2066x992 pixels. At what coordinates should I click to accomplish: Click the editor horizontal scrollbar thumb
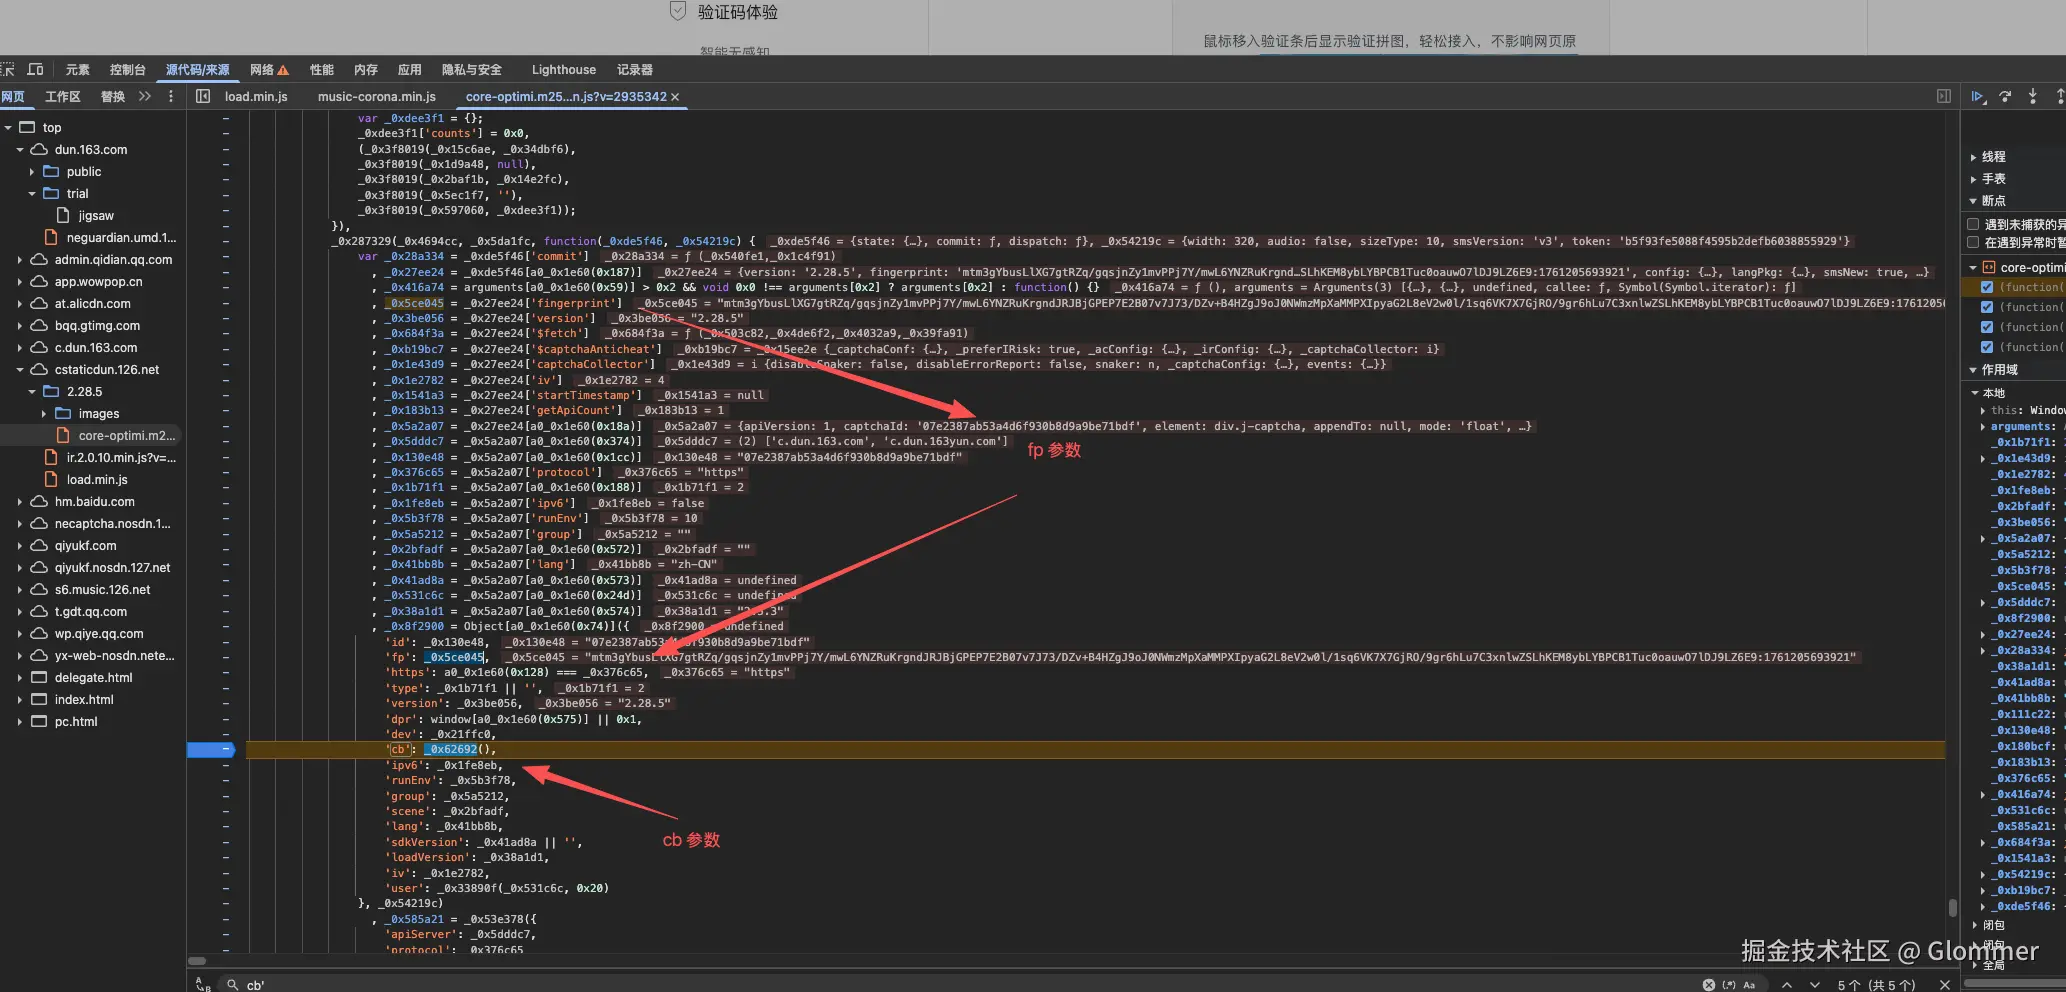click(x=197, y=961)
